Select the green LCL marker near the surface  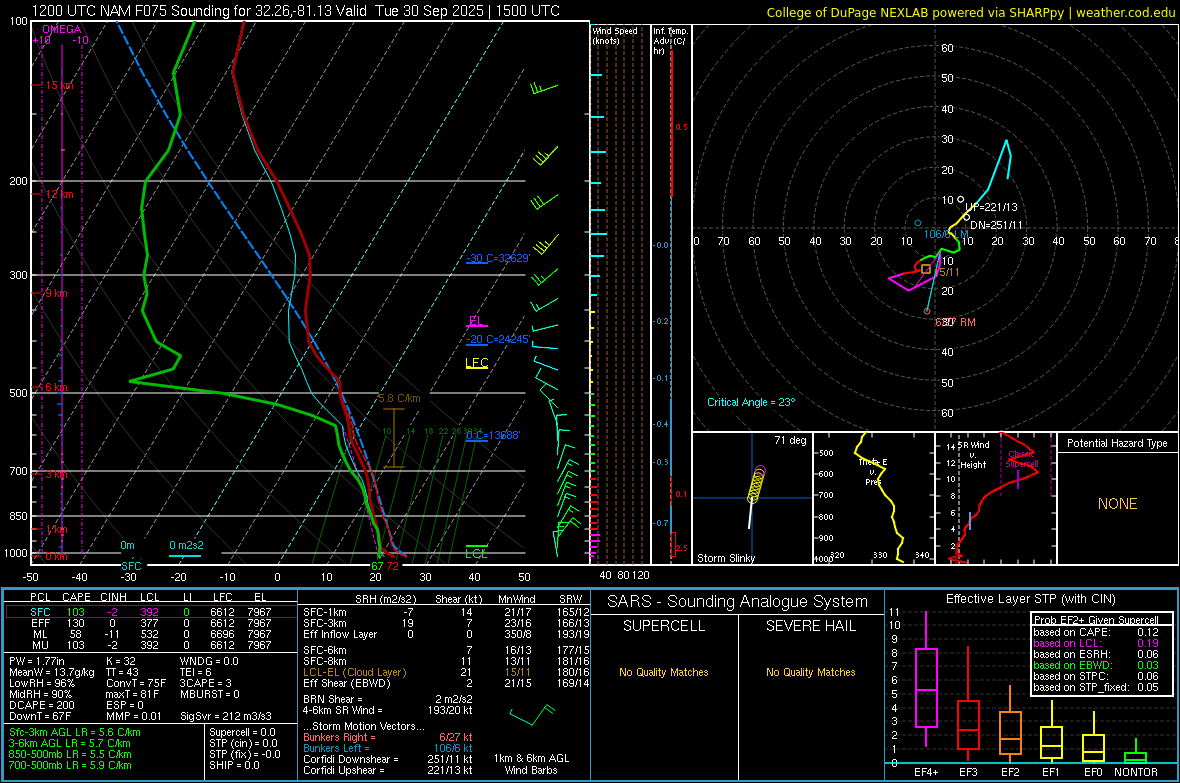[x=476, y=552]
